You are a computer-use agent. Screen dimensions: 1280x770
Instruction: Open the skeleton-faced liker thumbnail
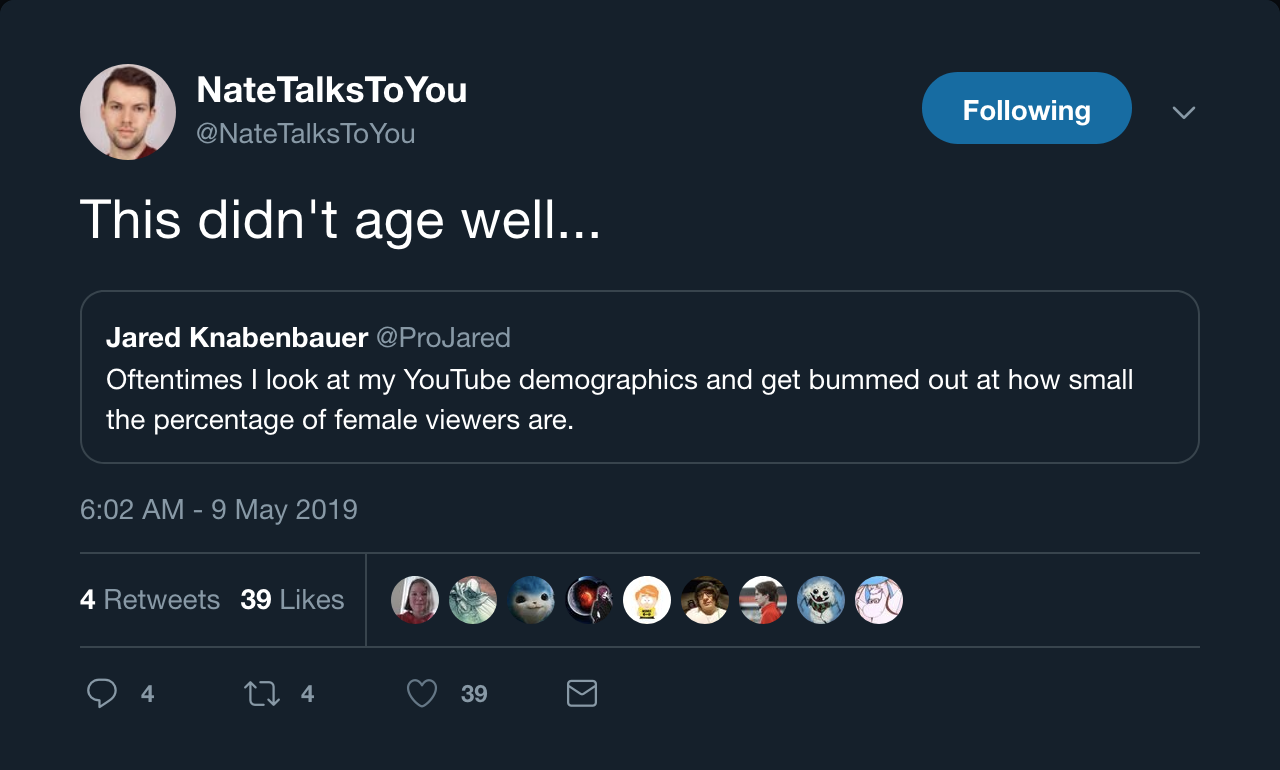821,600
